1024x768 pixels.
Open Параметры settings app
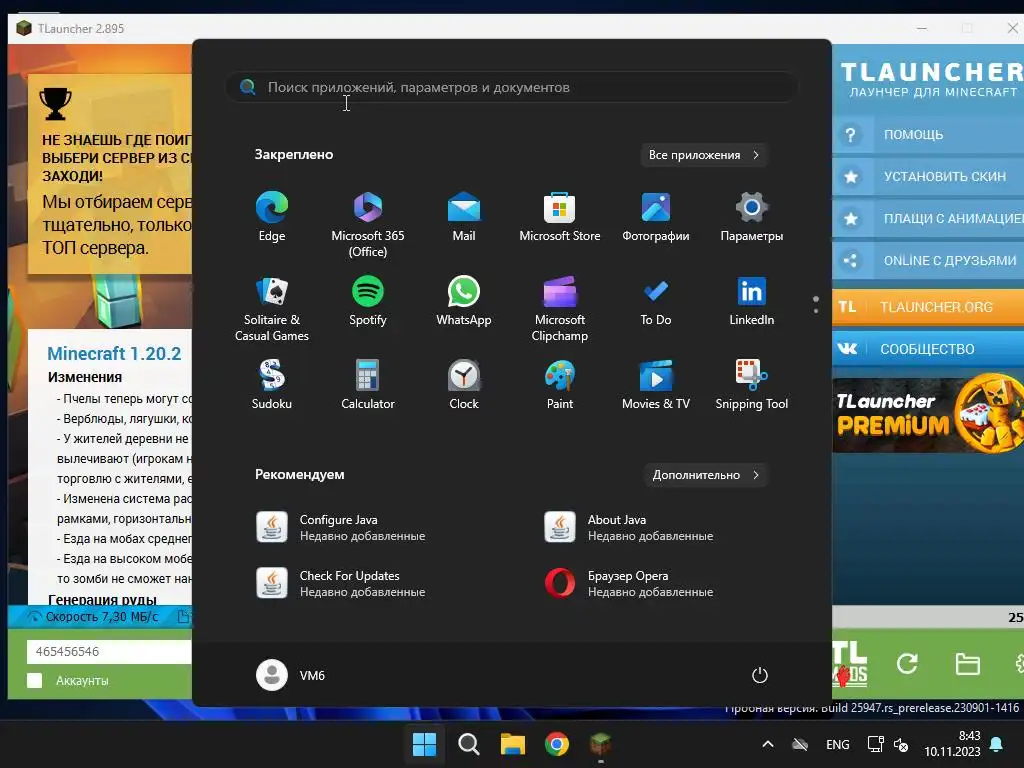pos(752,217)
